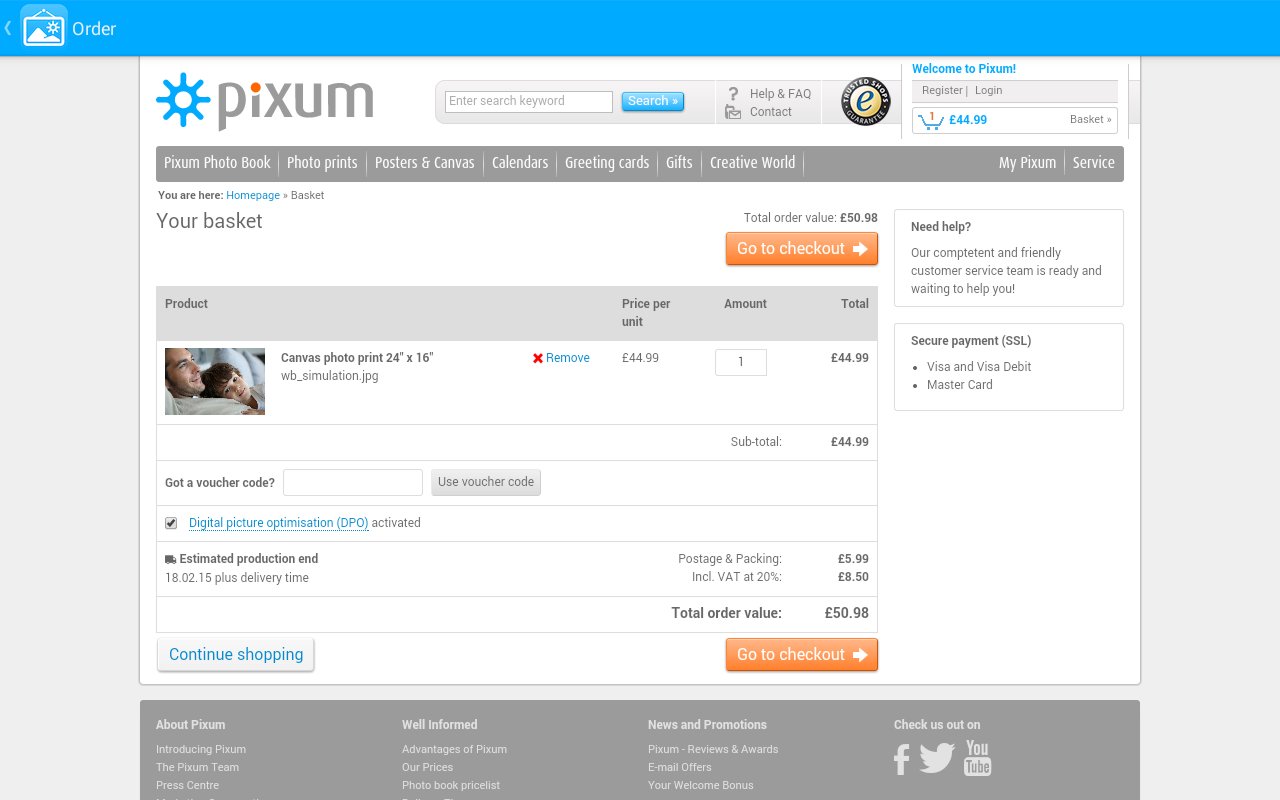
Task: Click the estimated production truck icon
Action: (170, 559)
